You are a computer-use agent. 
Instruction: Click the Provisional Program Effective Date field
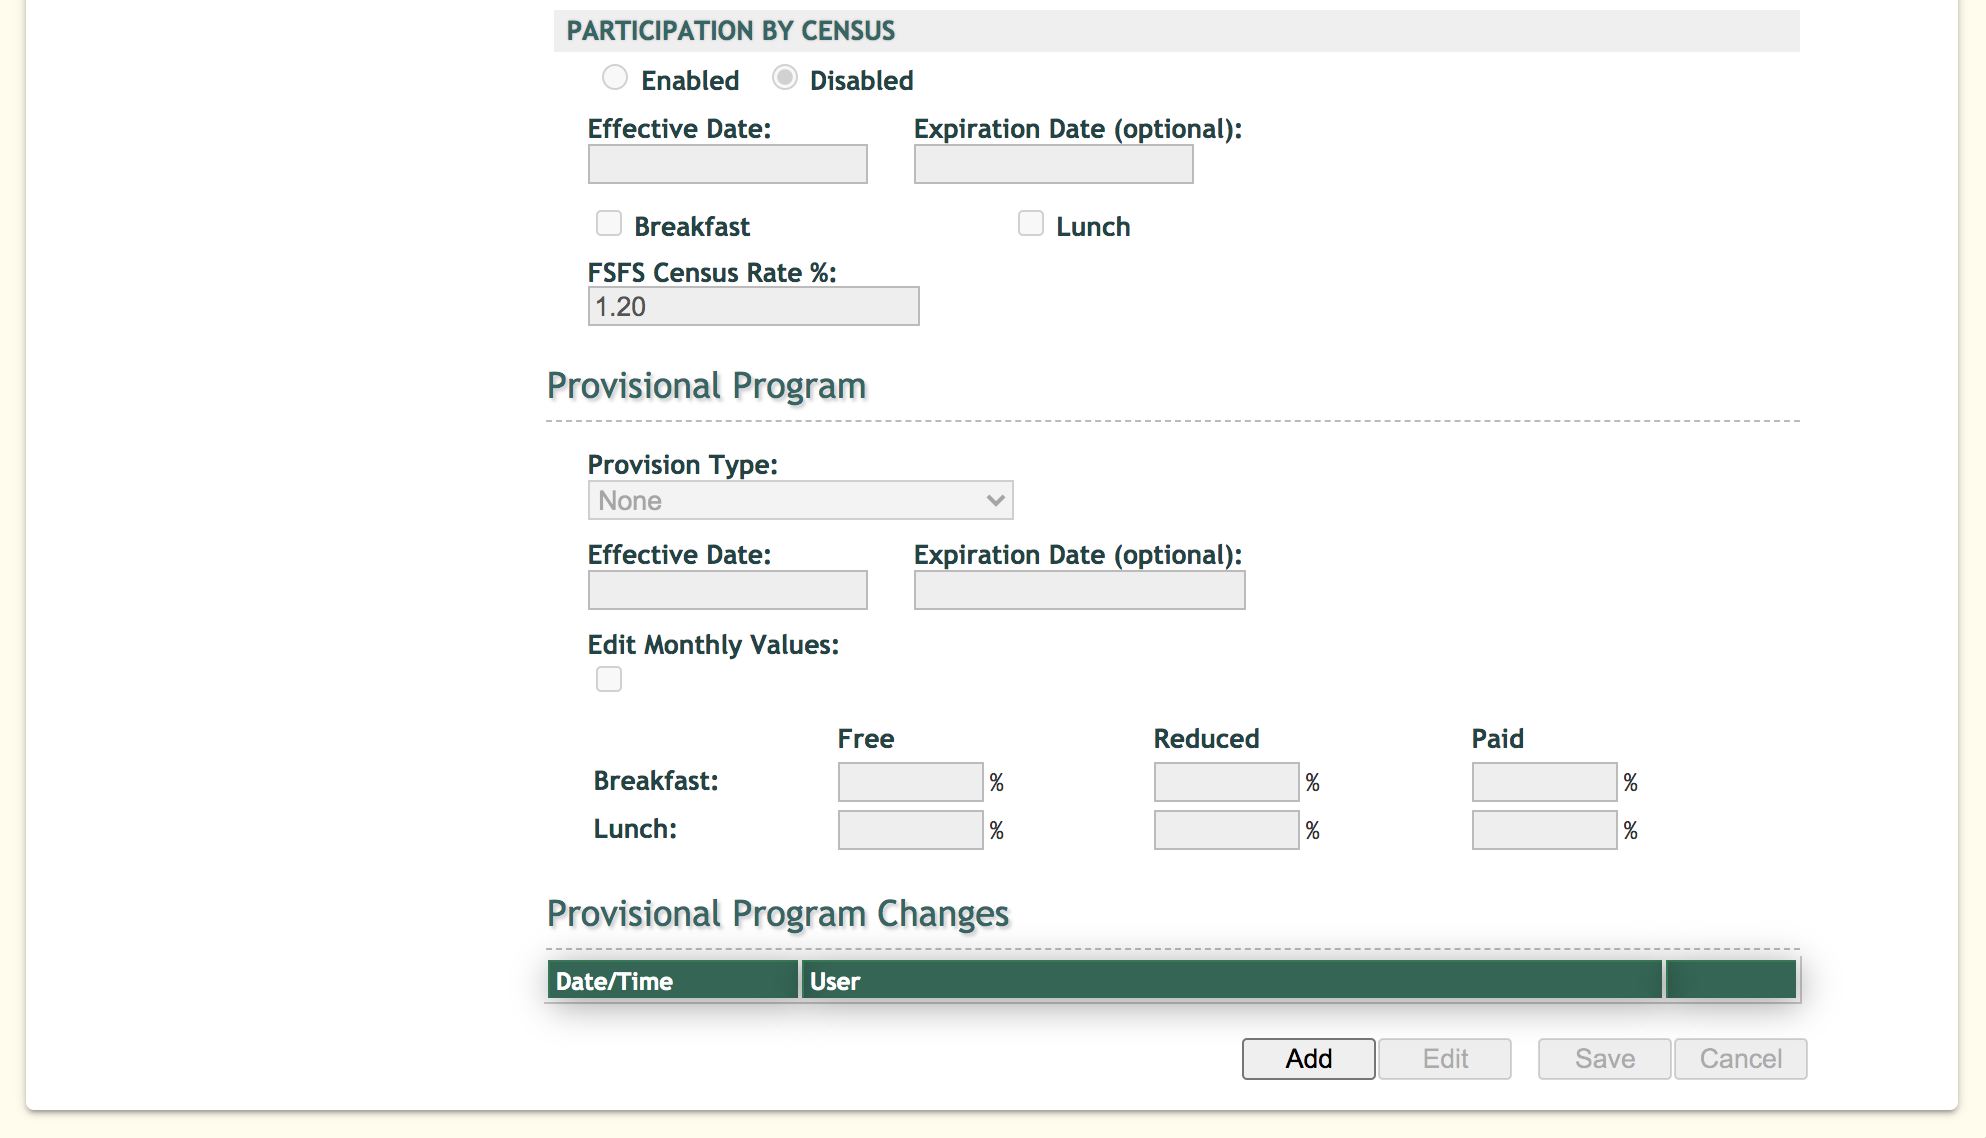[727, 590]
